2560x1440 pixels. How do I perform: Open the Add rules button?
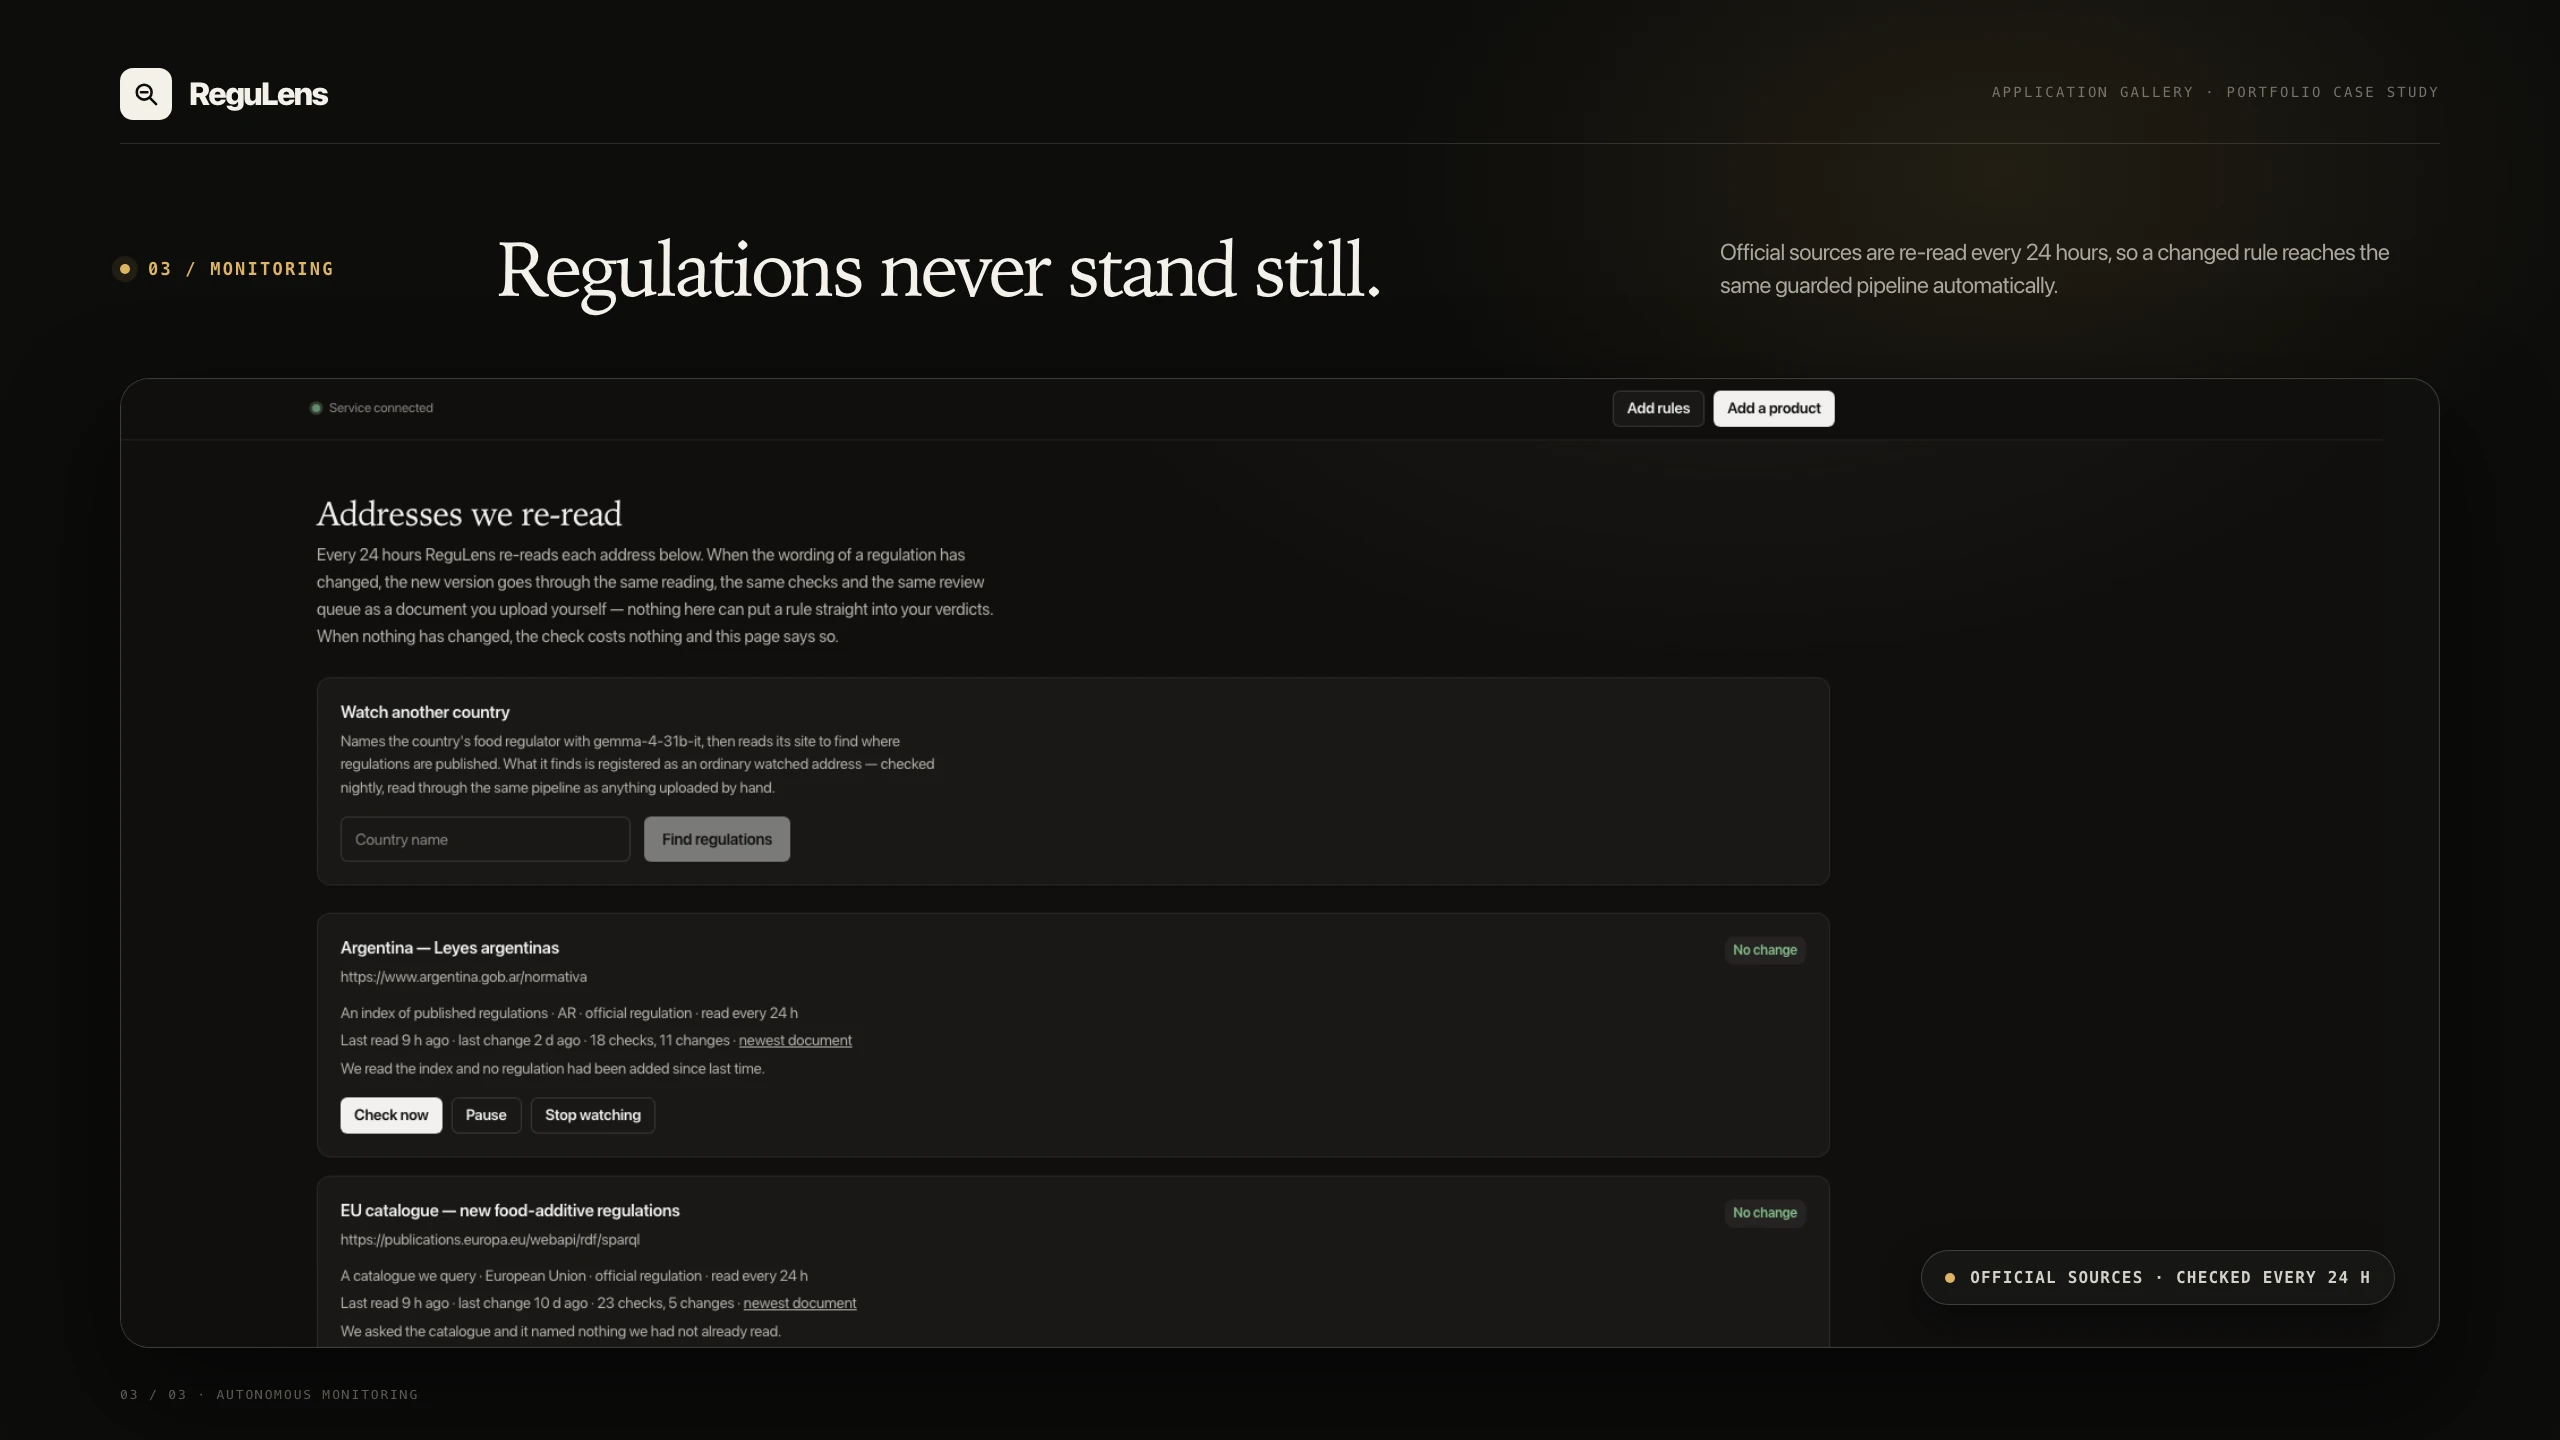click(1658, 408)
